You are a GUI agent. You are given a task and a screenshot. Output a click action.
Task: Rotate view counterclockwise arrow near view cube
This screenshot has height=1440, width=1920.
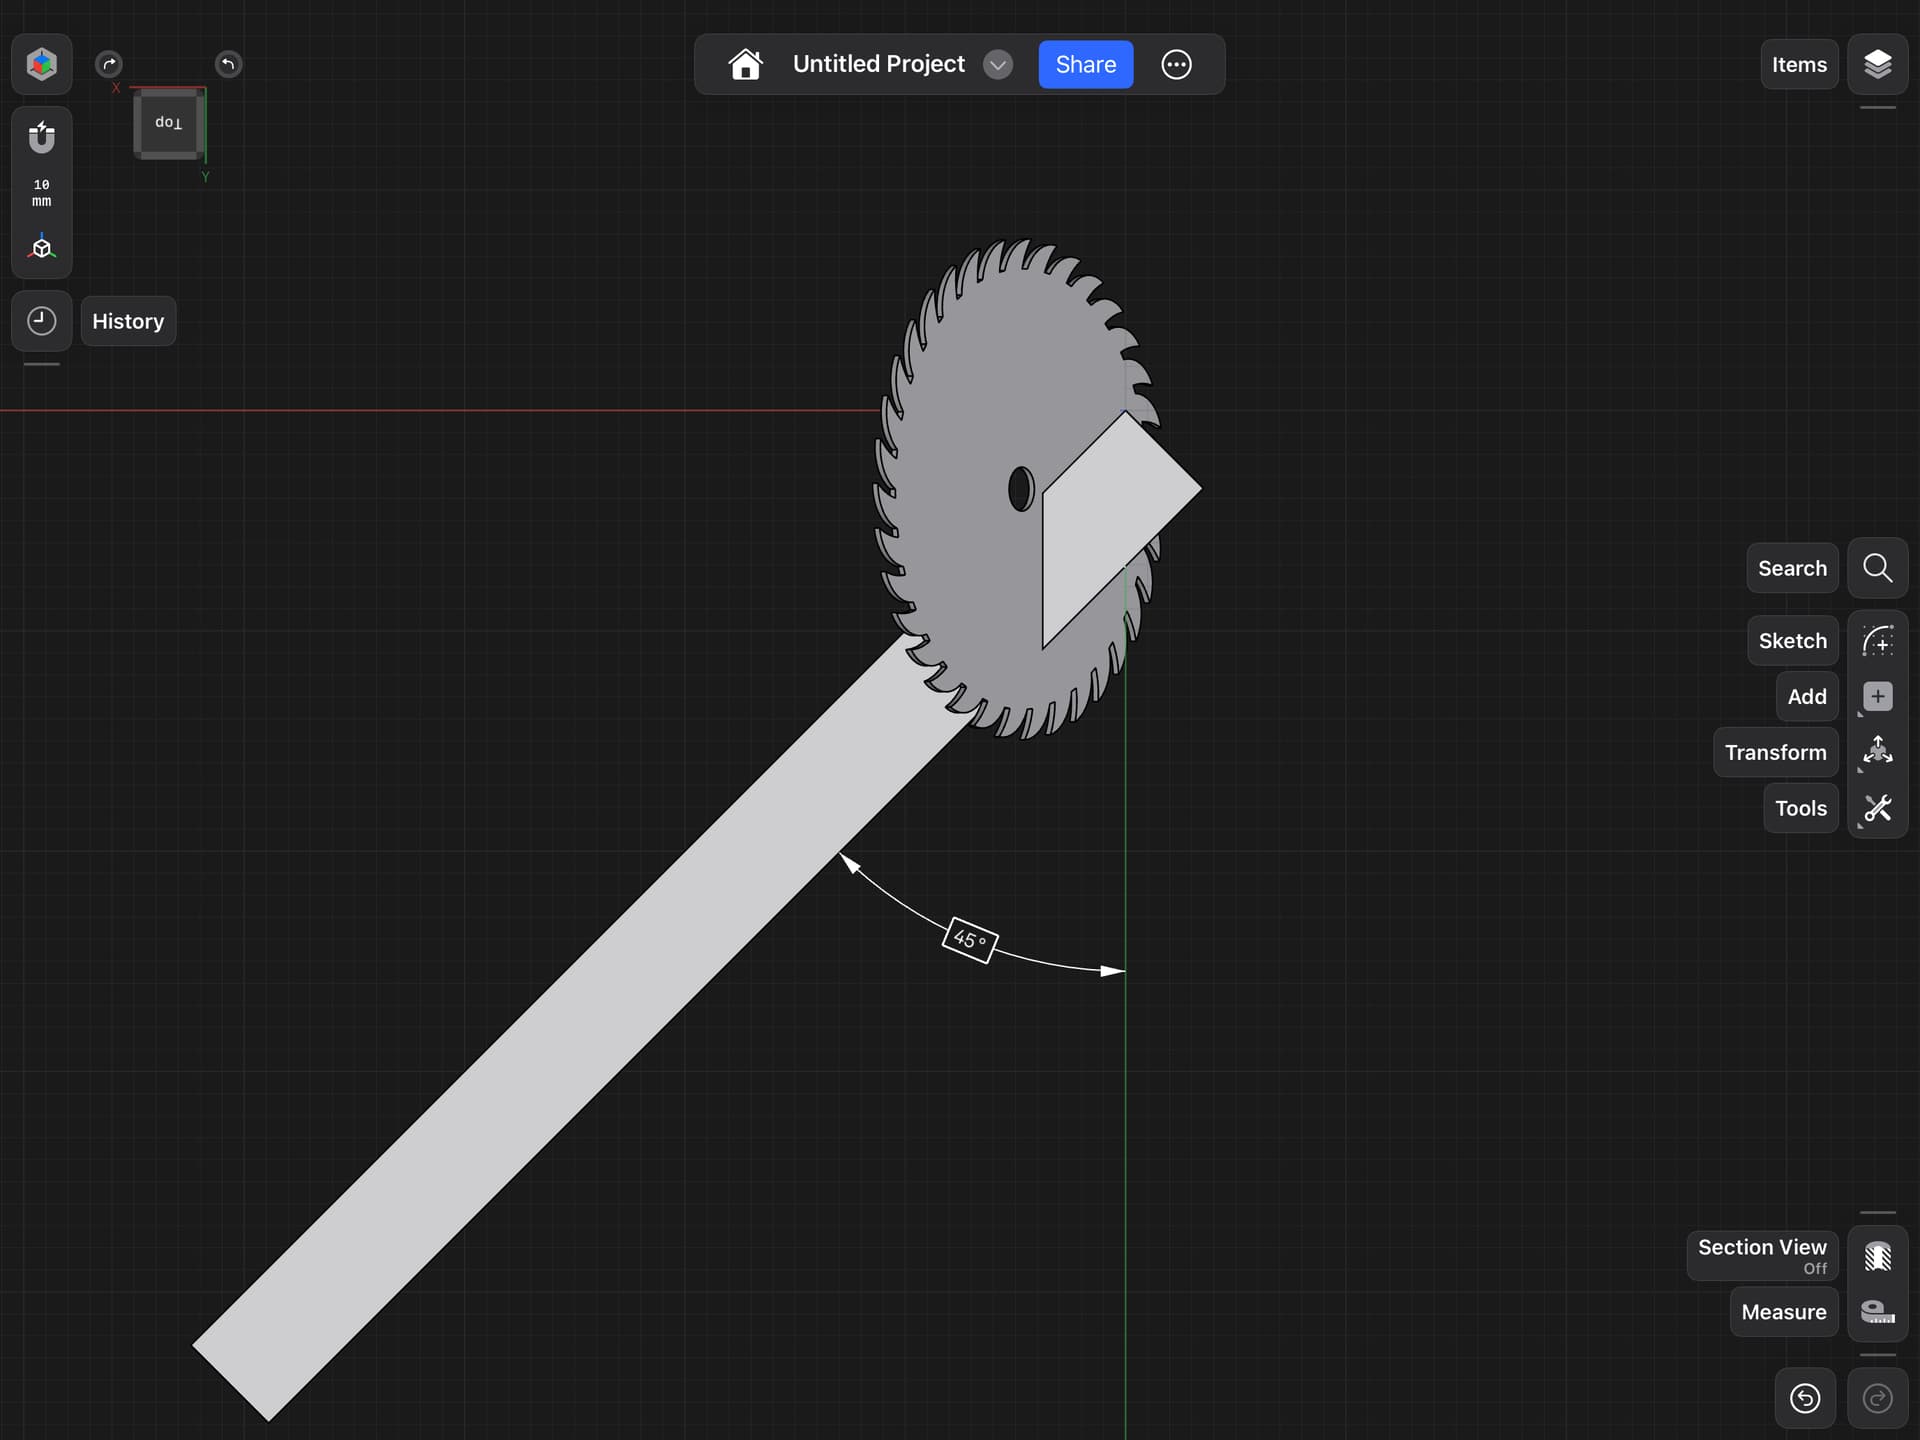(228, 64)
